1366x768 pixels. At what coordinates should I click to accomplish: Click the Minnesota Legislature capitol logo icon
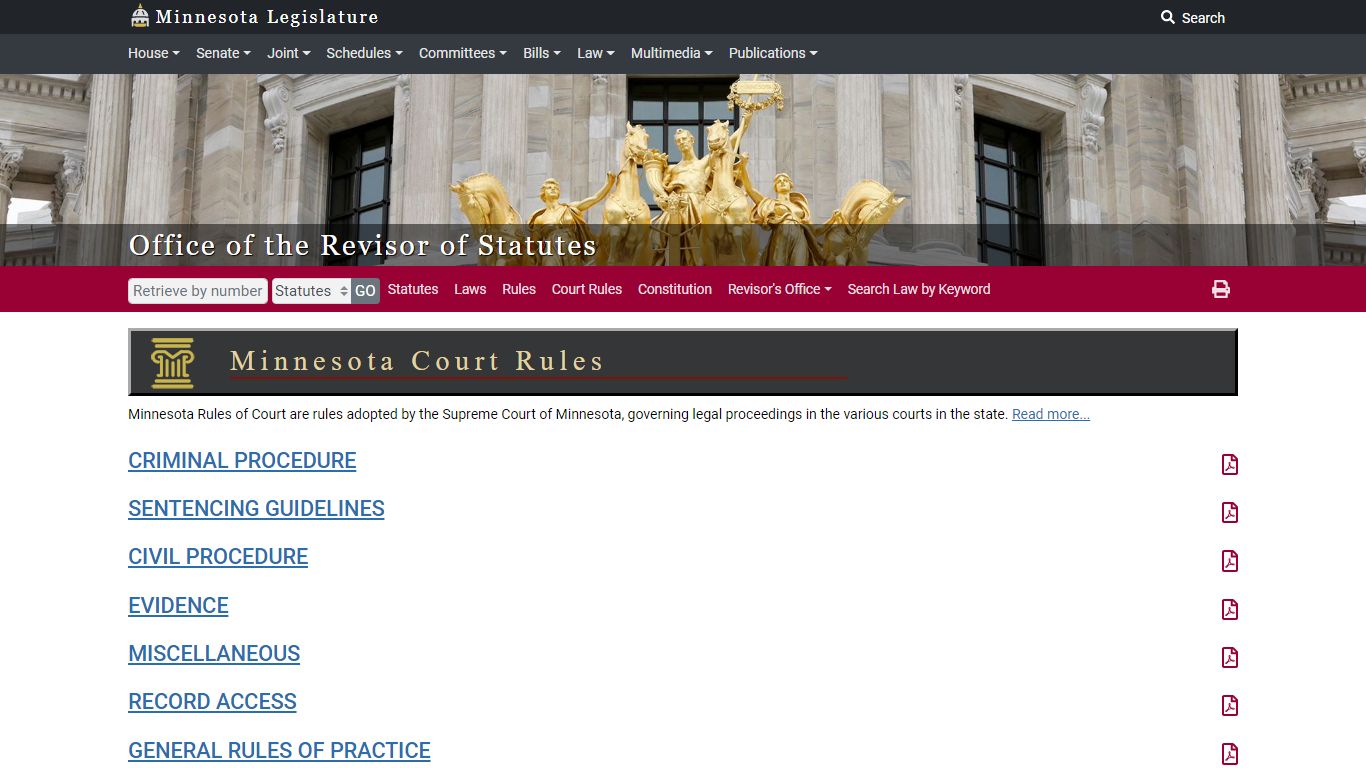tap(140, 16)
